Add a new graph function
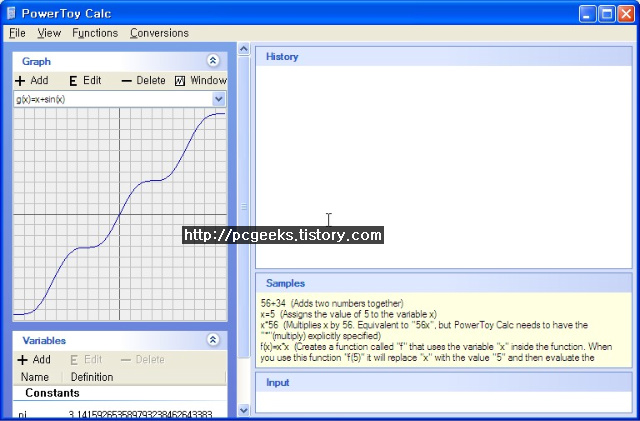Image resolution: width=640 pixels, height=421 pixels. click(32, 80)
